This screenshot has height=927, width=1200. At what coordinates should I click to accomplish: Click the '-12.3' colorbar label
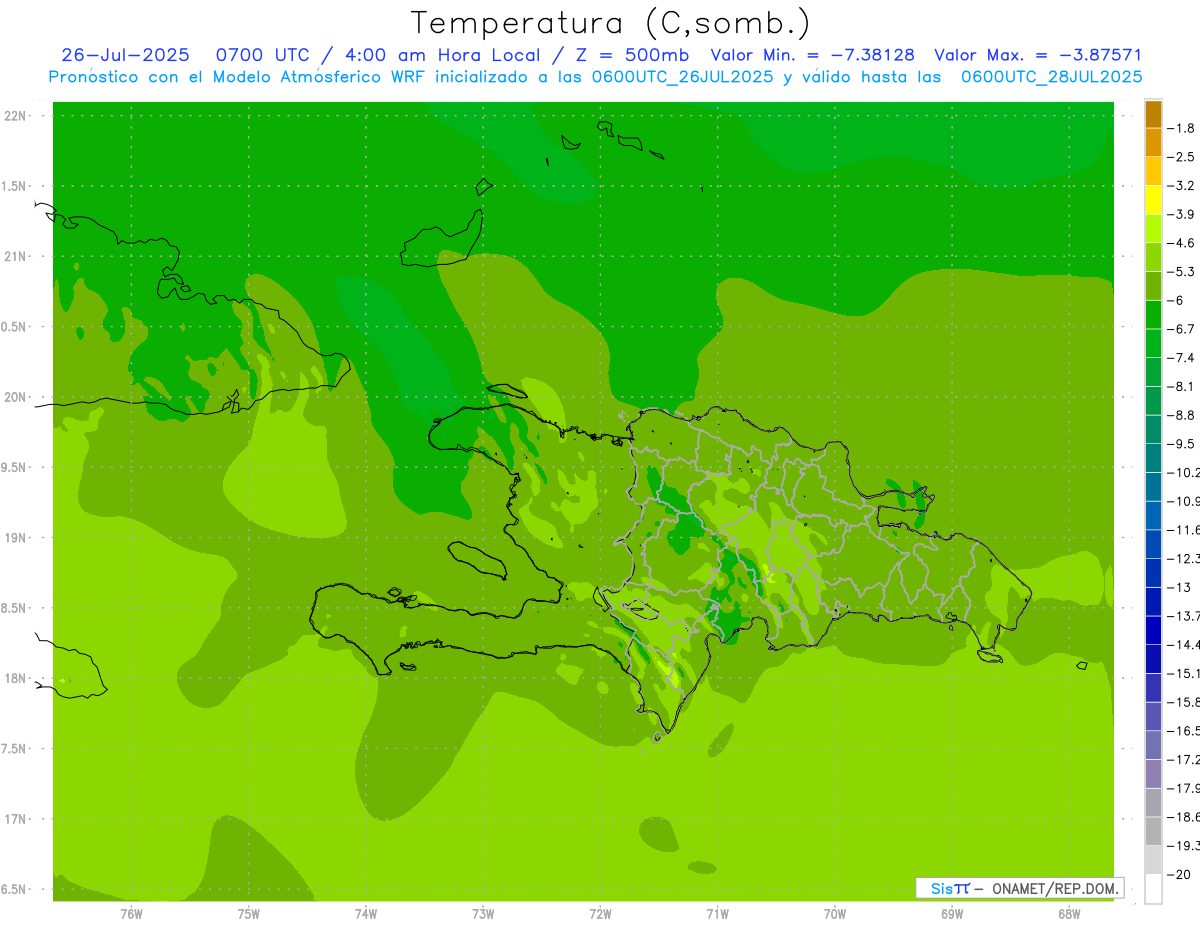click(1184, 558)
